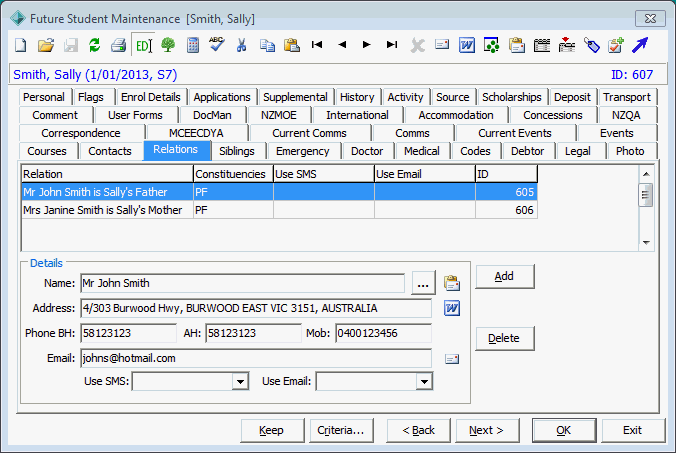This screenshot has height=453, width=676.
Task: Open the calculator icon
Action: [193, 45]
